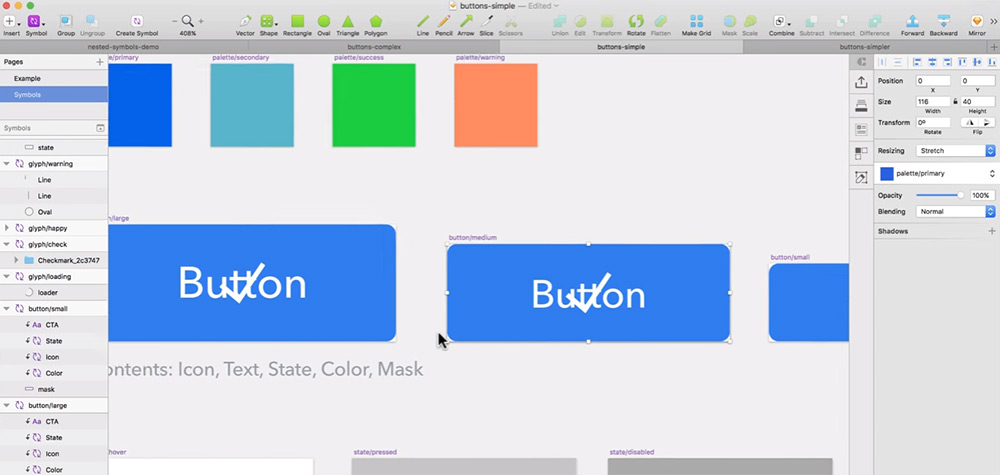Image resolution: width=1000 pixels, height=475 pixels.
Task: Open the Resizing Stretch dropdown
Action: (x=955, y=151)
